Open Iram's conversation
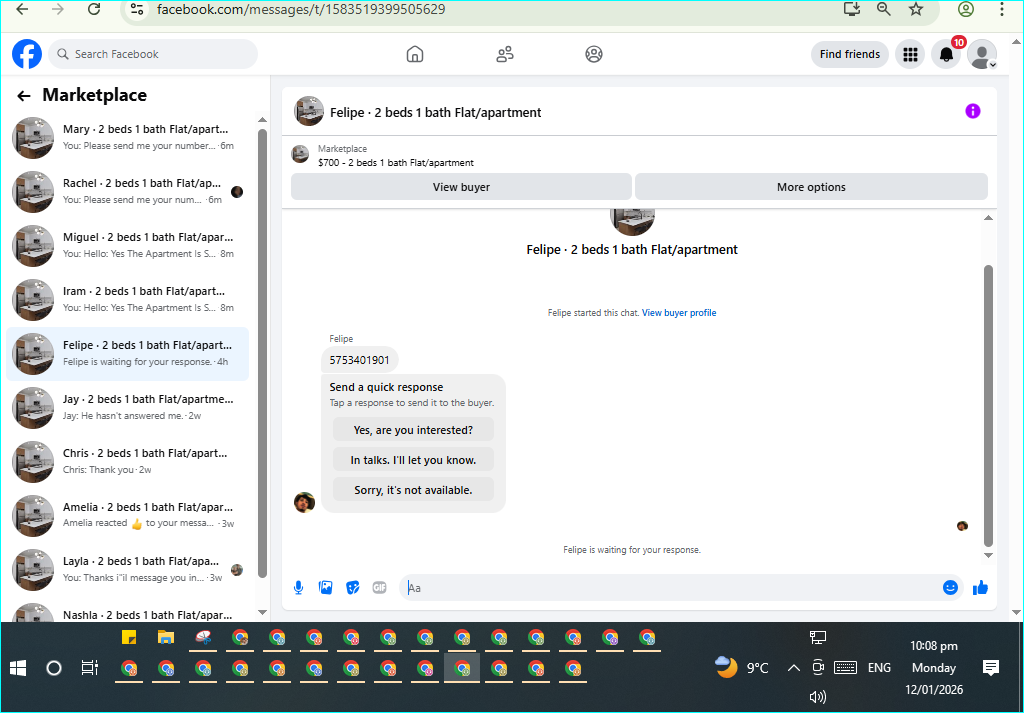The width and height of the screenshot is (1024, 713). [127, 300]
